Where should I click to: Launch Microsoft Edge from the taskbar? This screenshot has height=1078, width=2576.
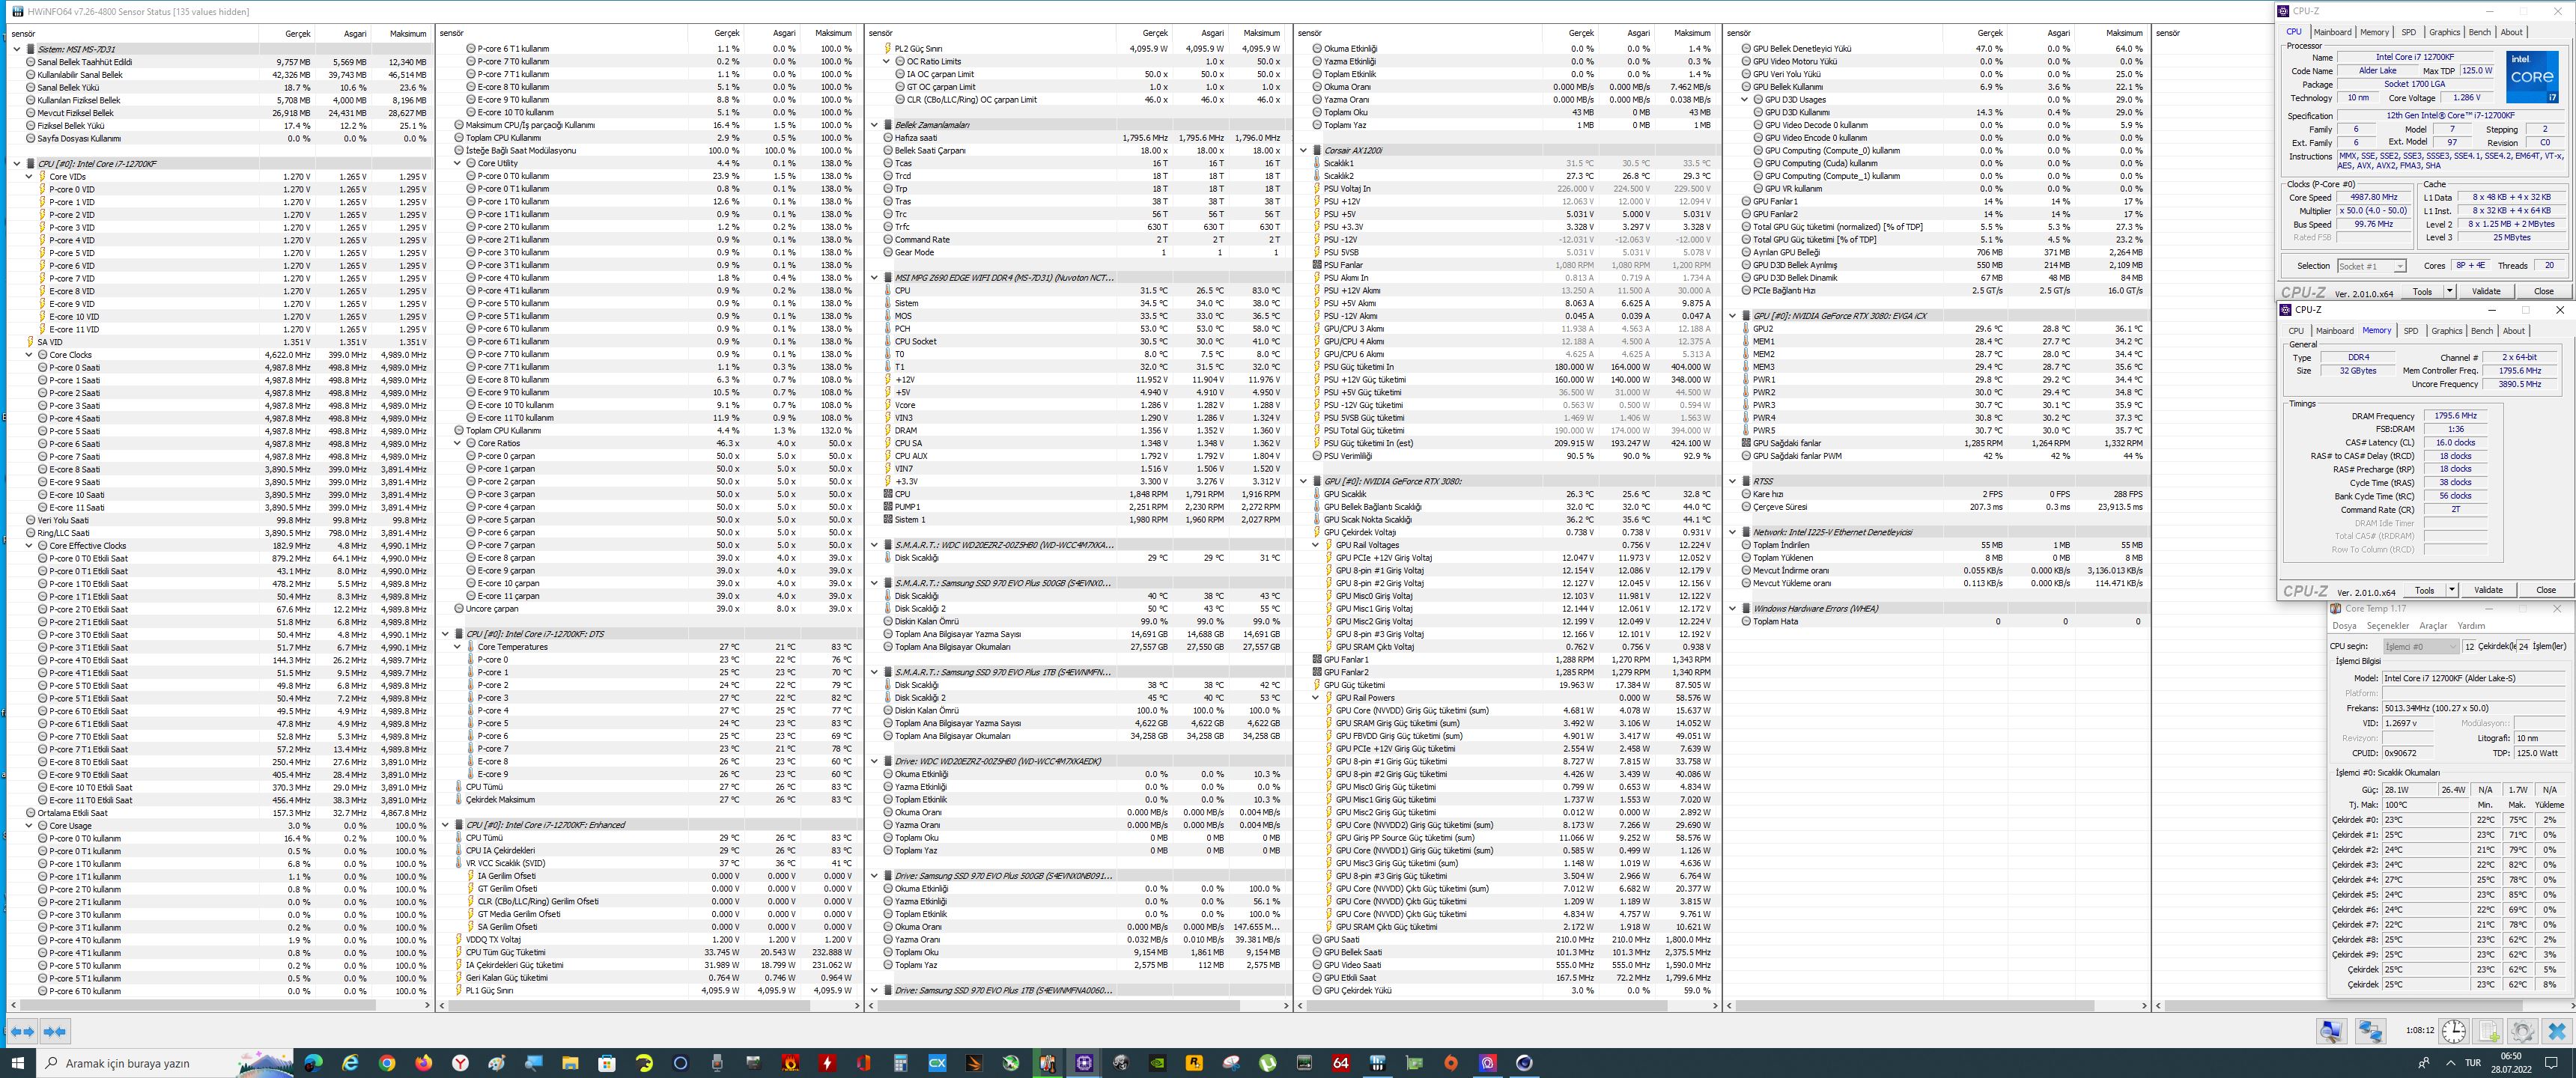(313, 1063)
